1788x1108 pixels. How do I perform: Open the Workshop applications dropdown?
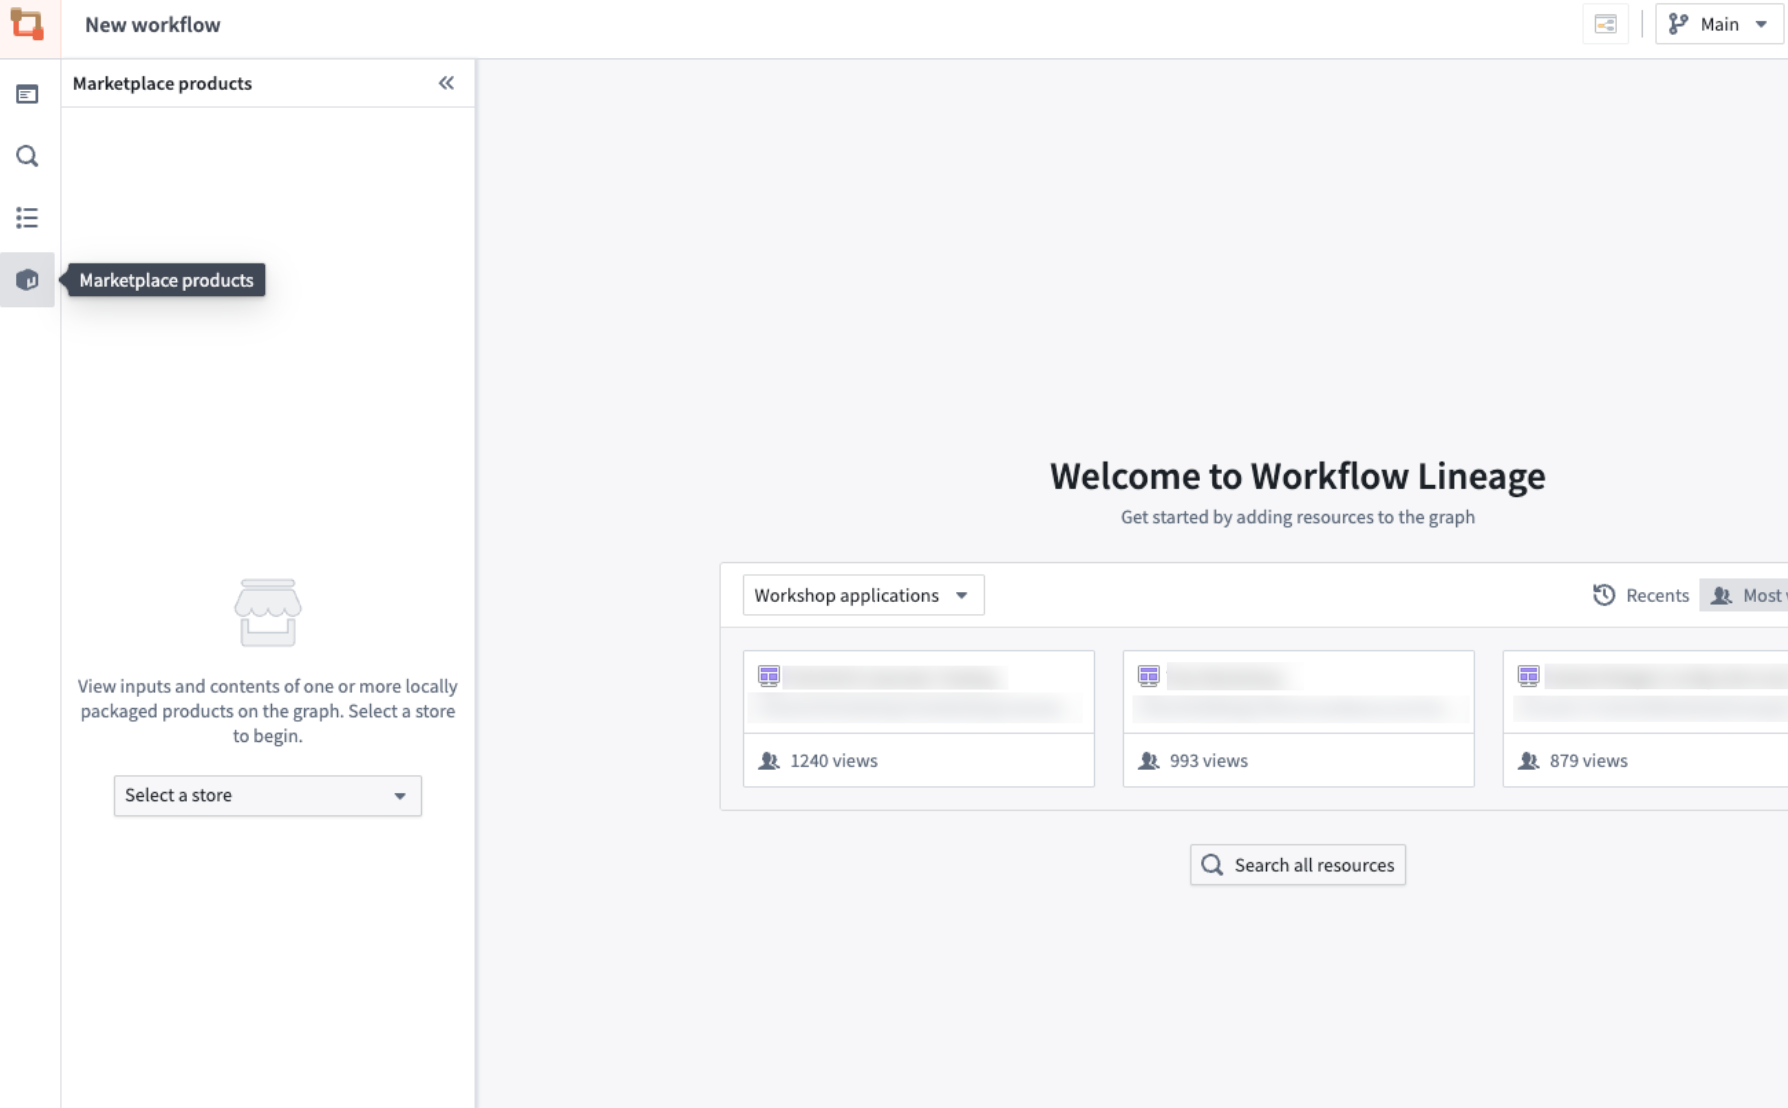[862, 594]
